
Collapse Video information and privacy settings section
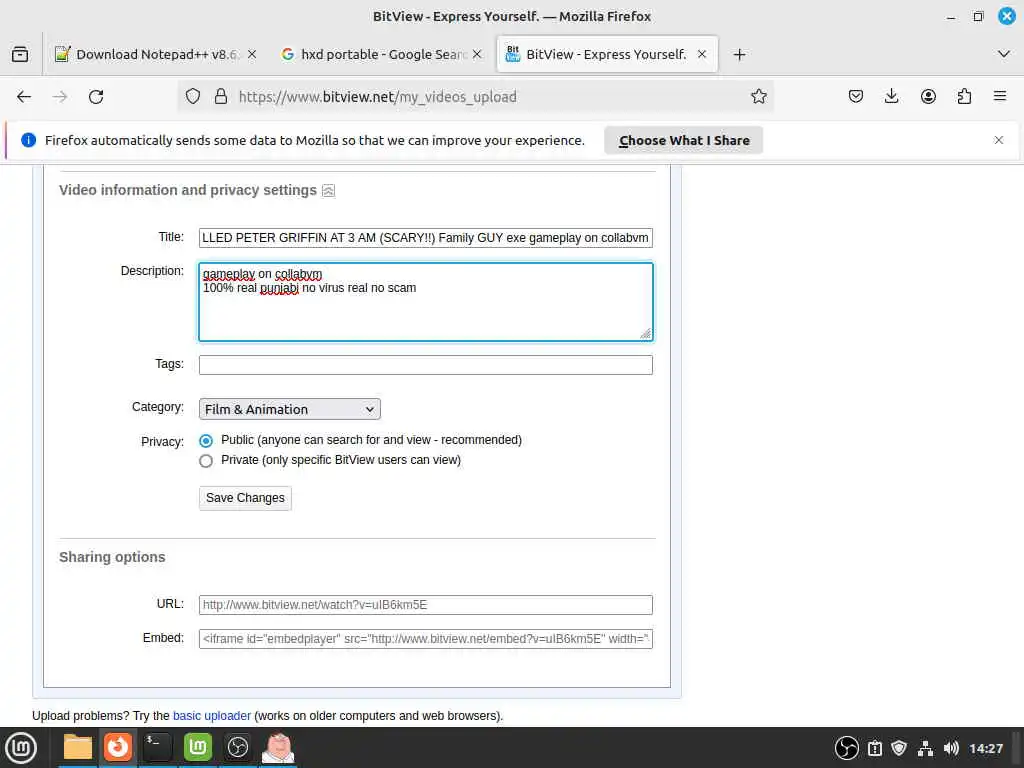(x=328, y=191)
